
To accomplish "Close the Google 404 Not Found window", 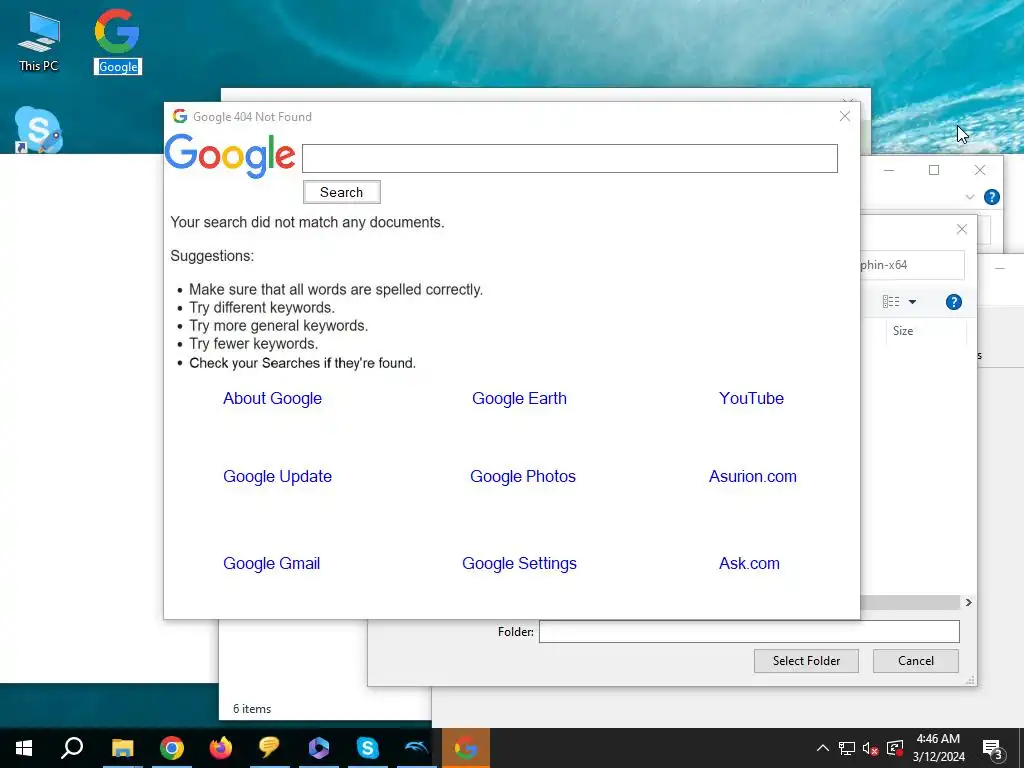I will (844, 116).
